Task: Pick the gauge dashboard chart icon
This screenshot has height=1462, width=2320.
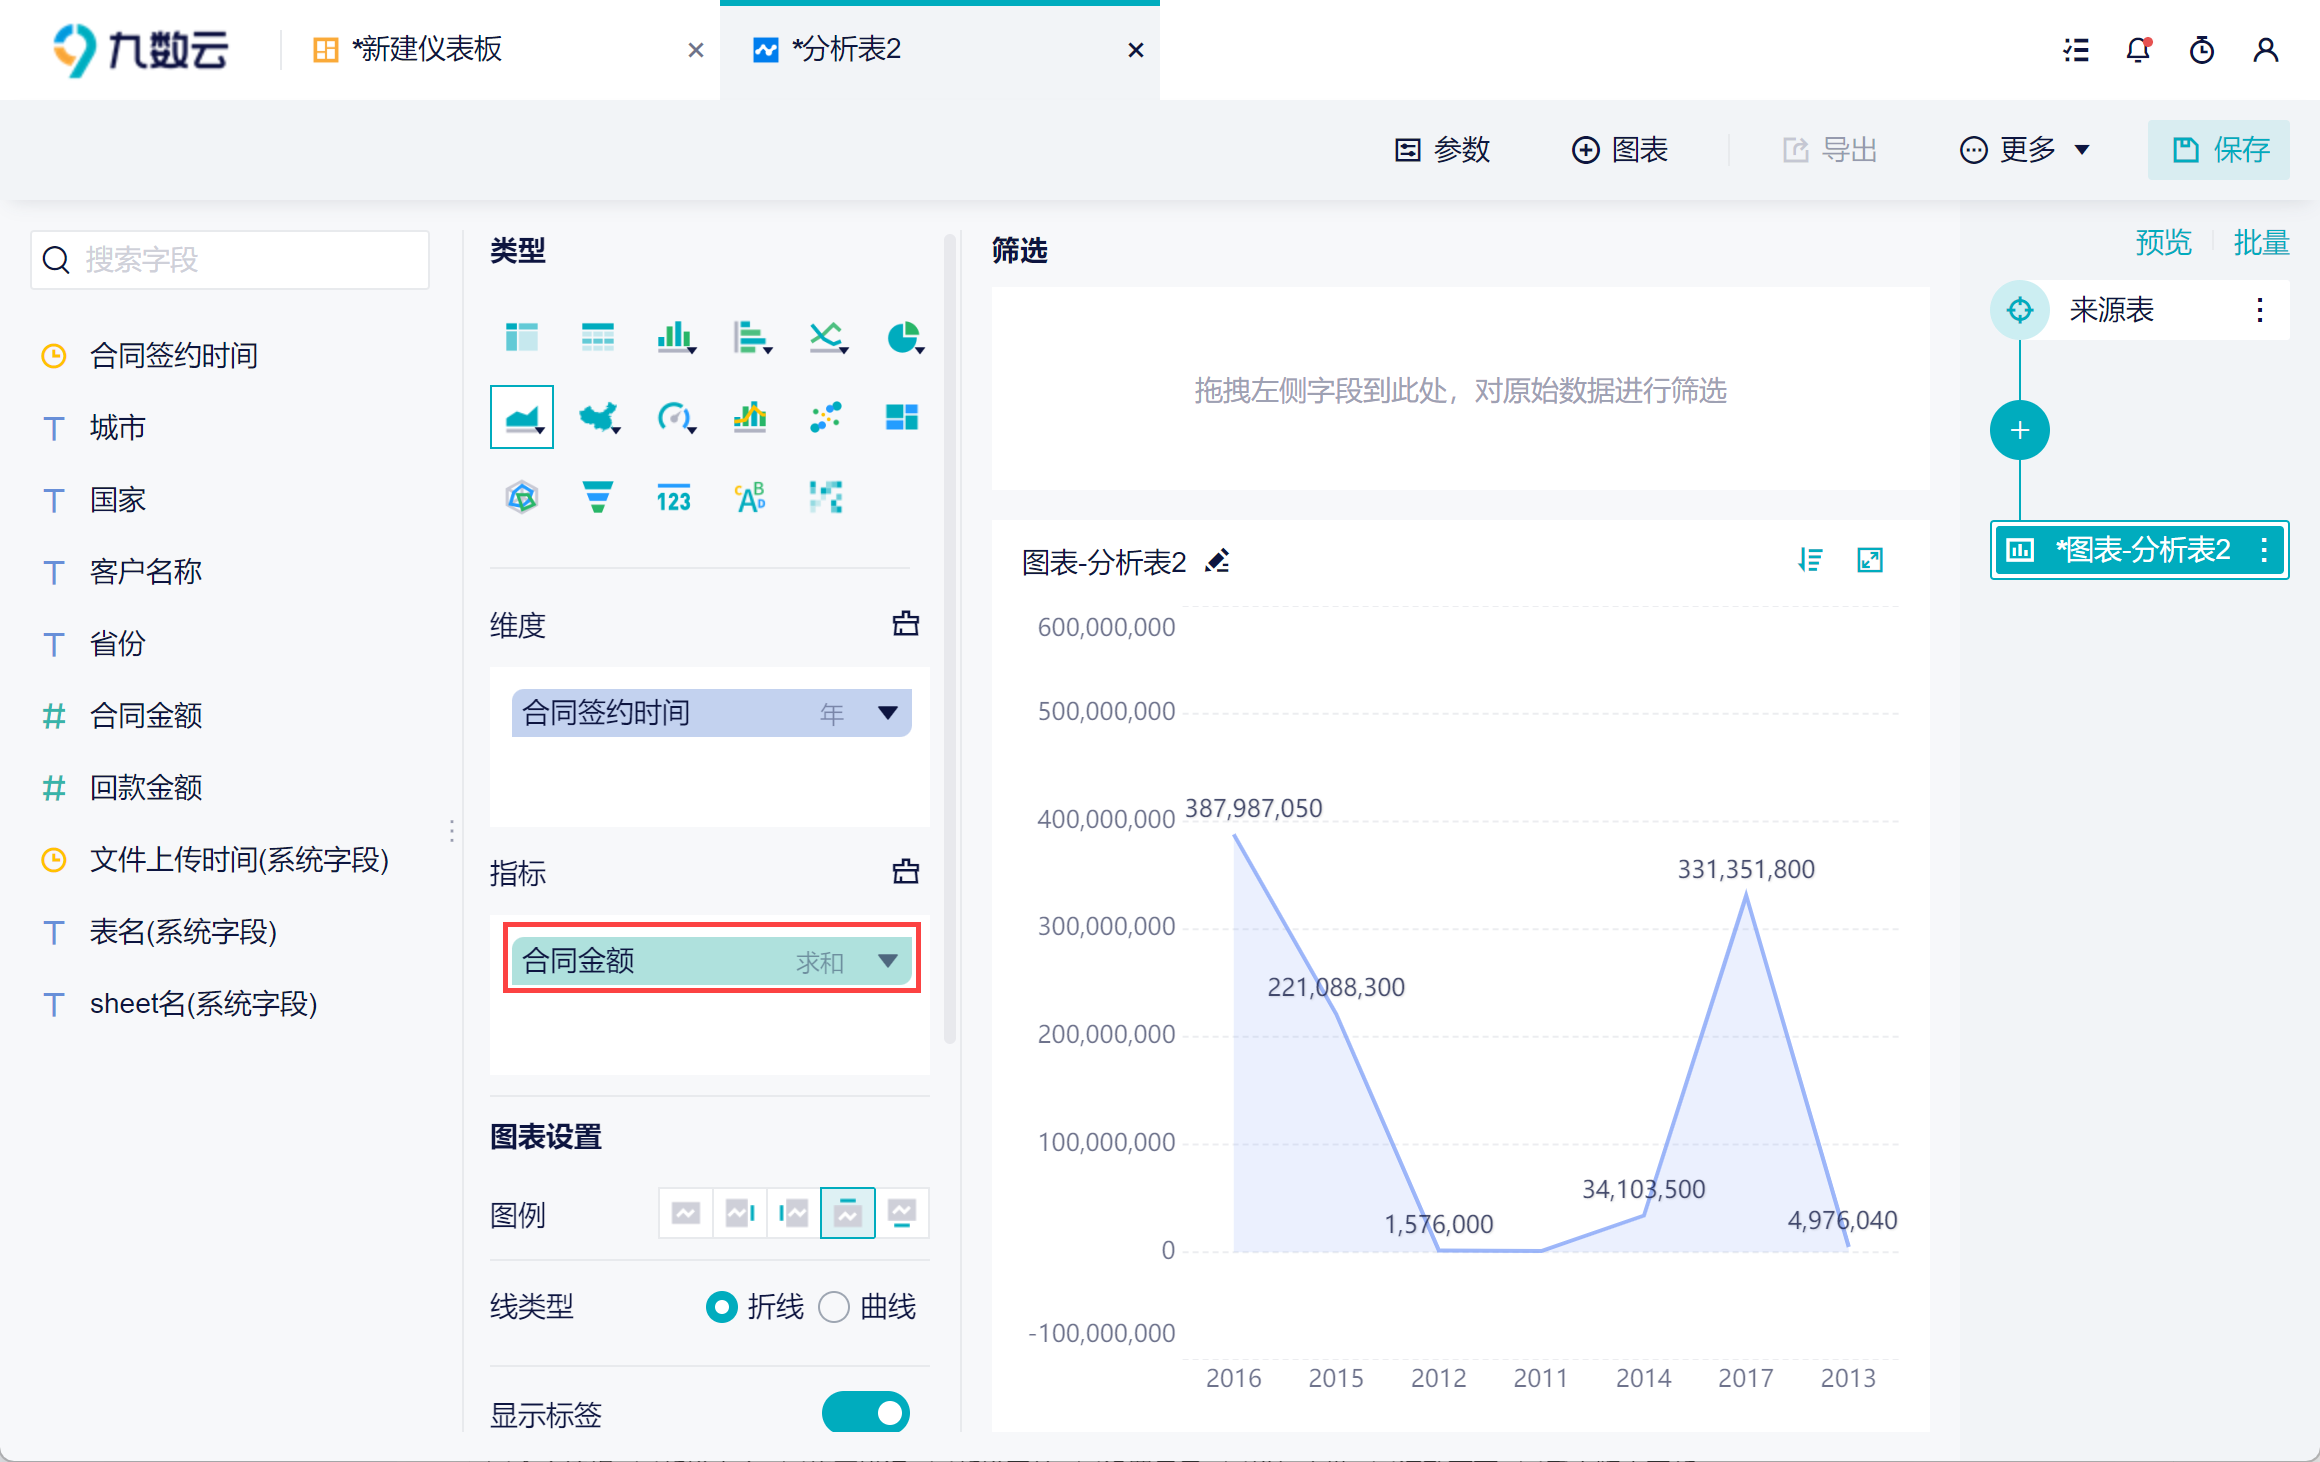Action: [x=674, y=417]
